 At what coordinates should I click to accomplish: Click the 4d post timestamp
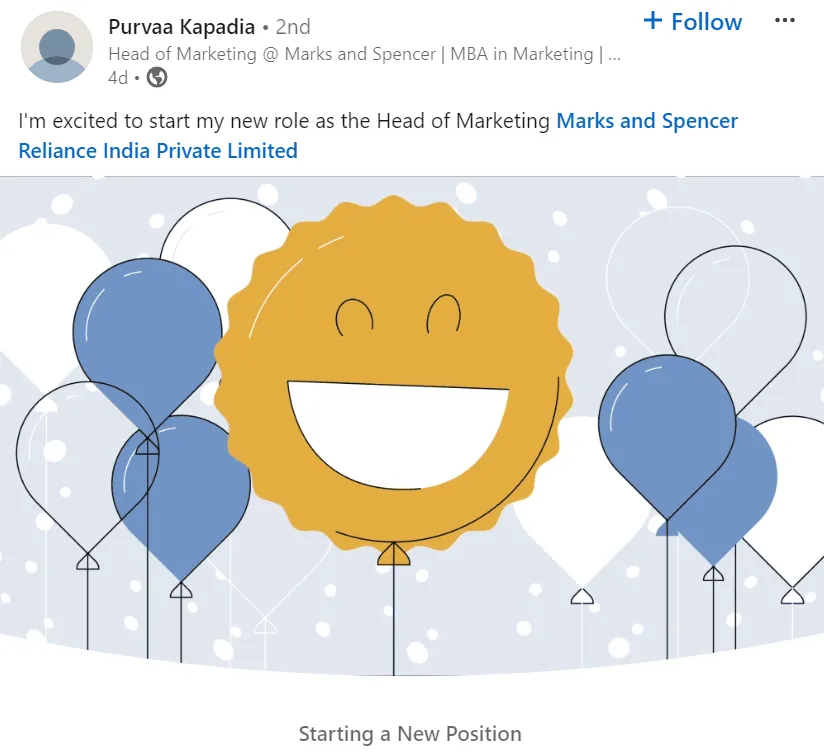click(x=117, y=78)
